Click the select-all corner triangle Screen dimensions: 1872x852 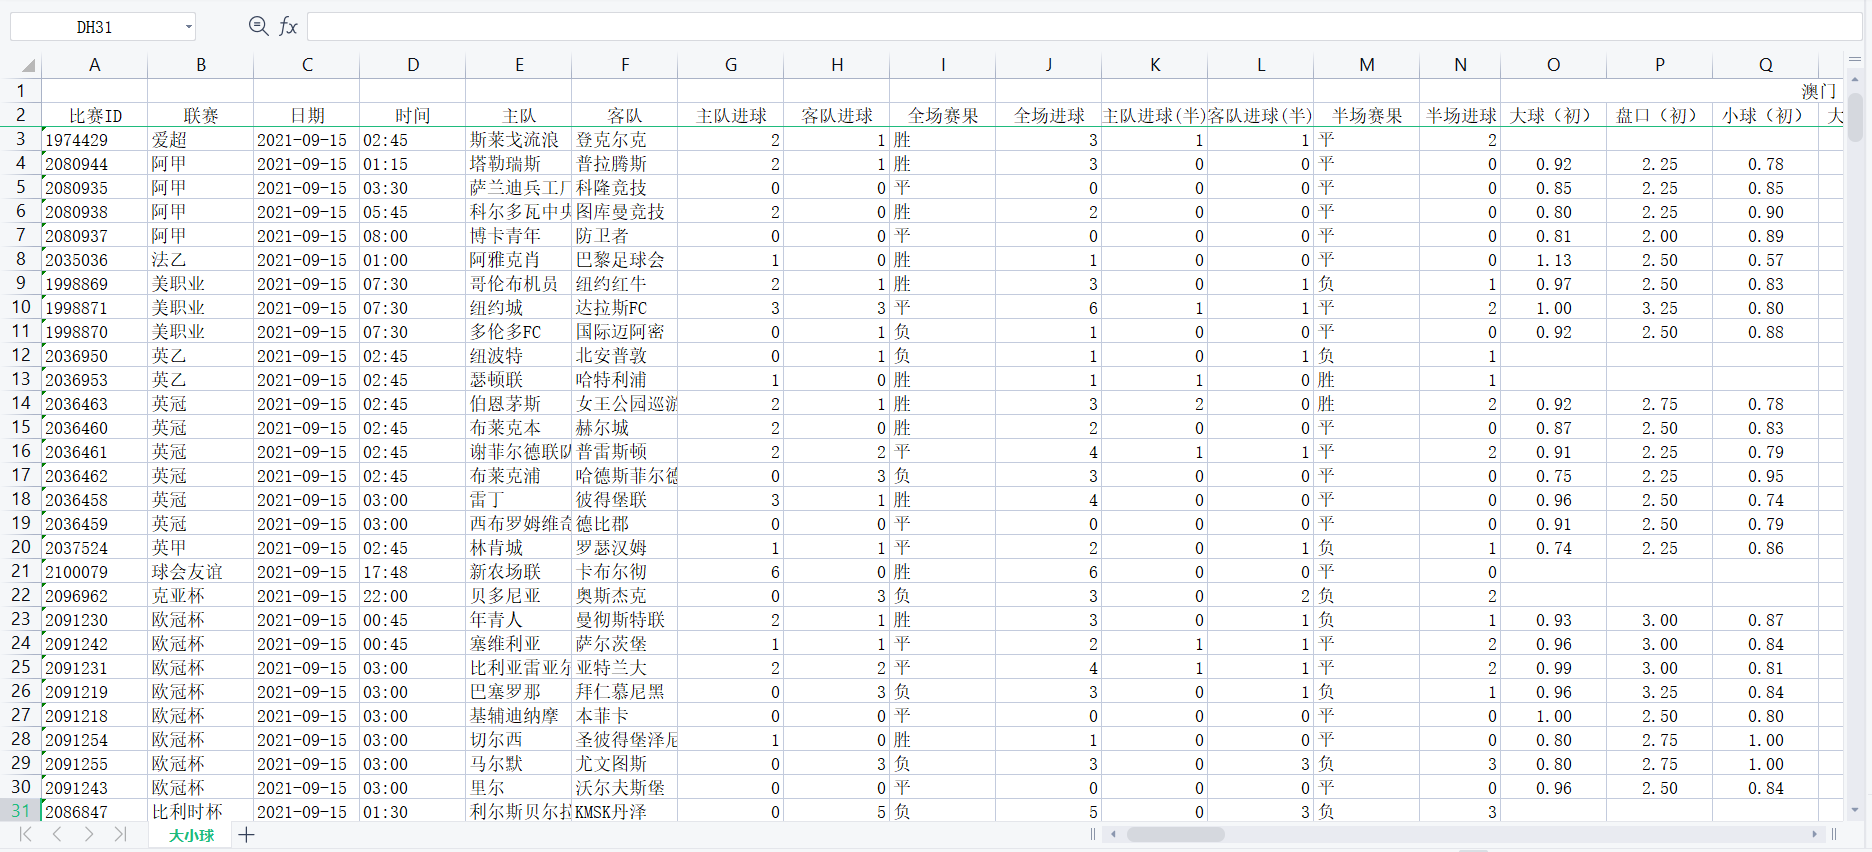(x=28, y=66)
